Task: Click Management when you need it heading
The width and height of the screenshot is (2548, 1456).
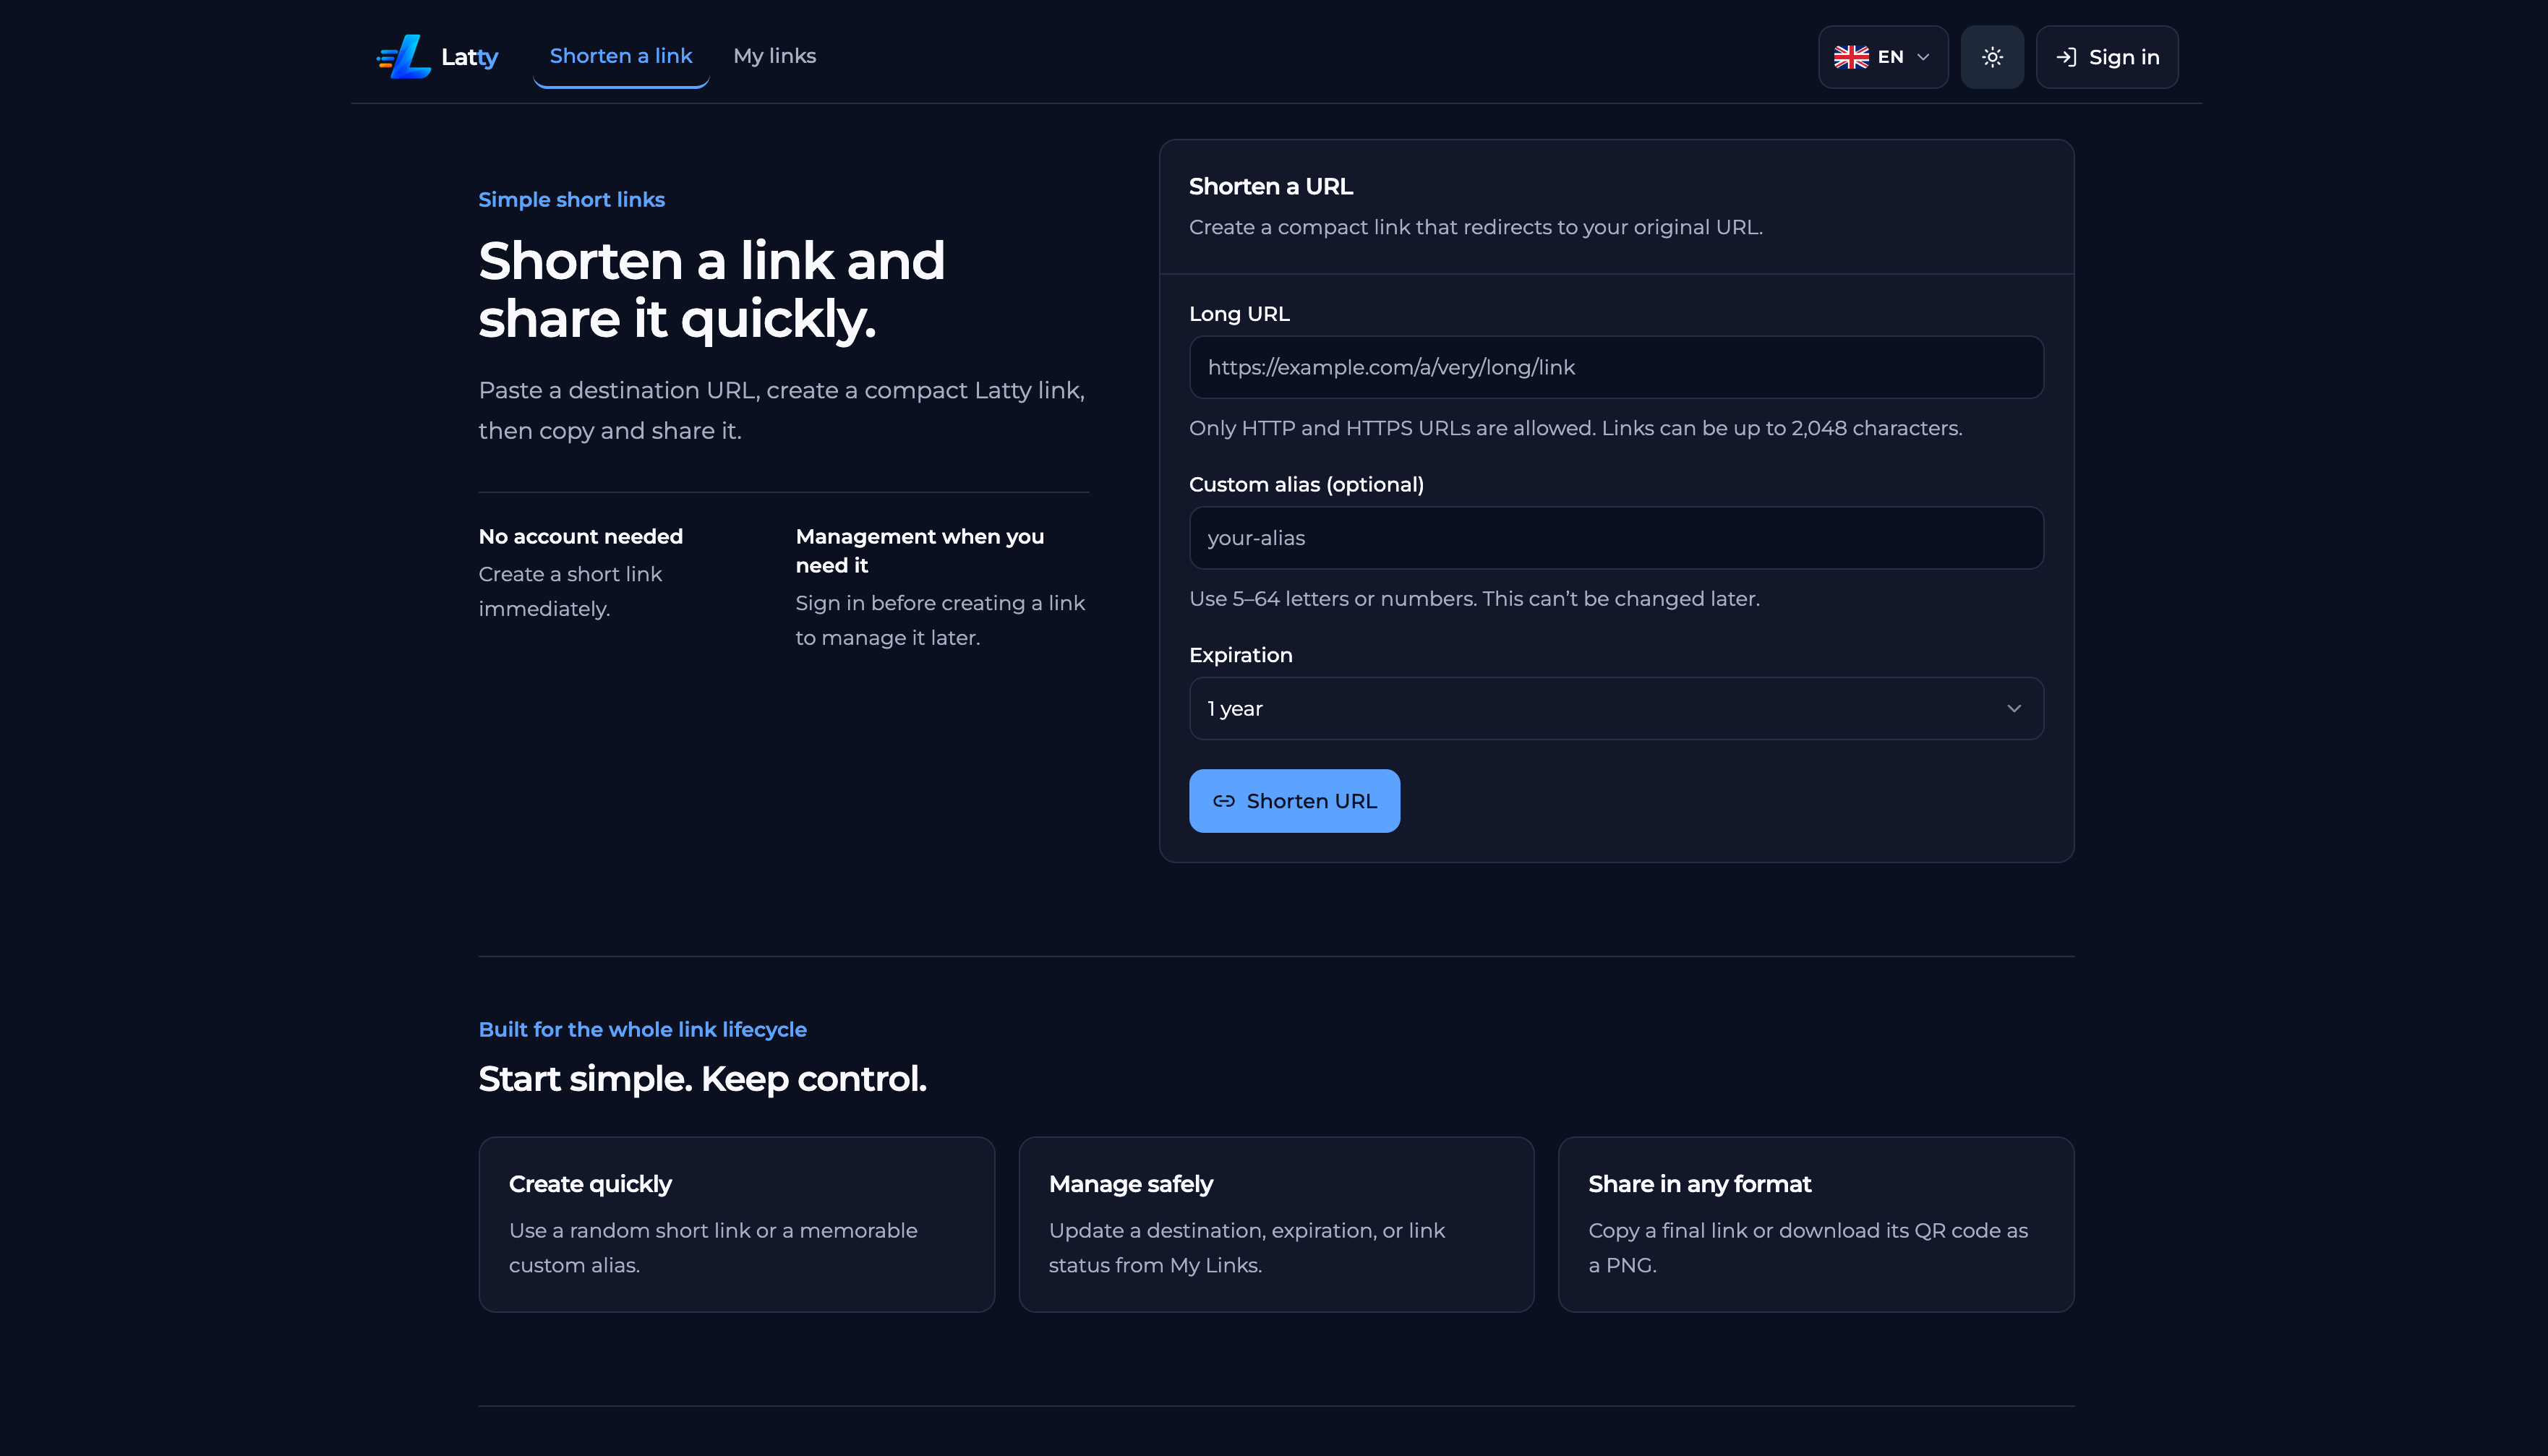Action: pyautogui.click(x=919, y=551)
